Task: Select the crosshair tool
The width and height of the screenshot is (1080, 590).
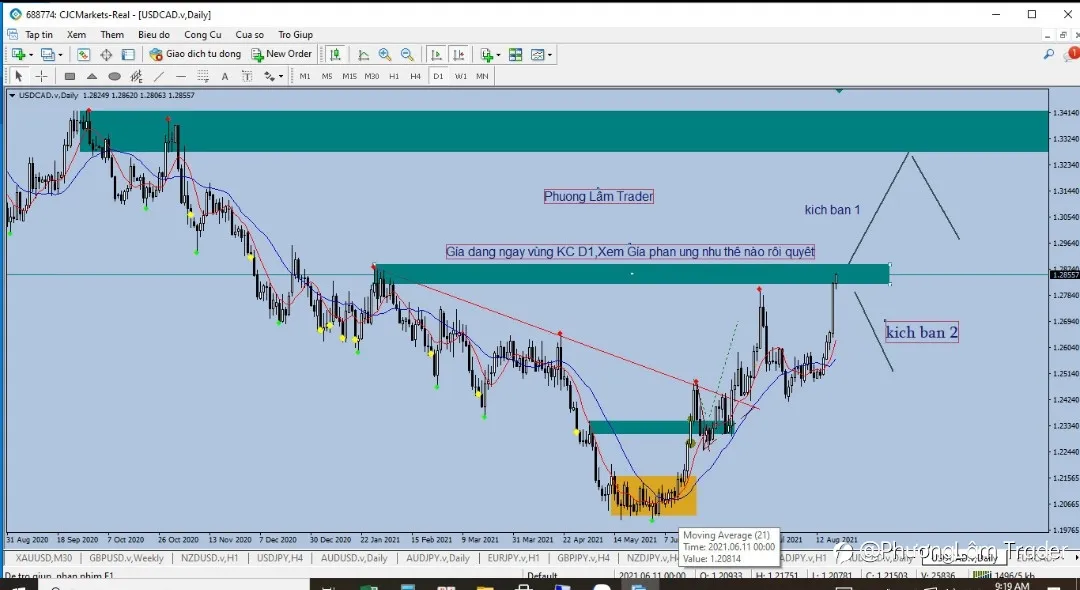Action: (41, 76)
